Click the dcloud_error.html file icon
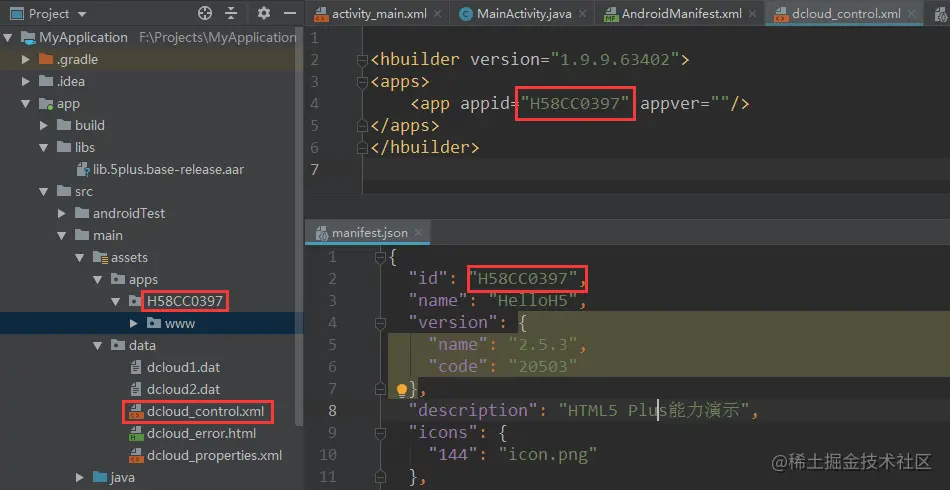Image resolution: width=950 pixels, height=490 pixels. click(136, 434)
